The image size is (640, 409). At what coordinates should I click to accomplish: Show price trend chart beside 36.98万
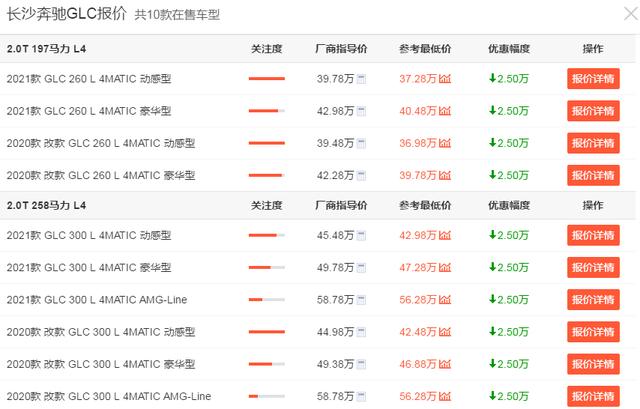pos(445,143)
